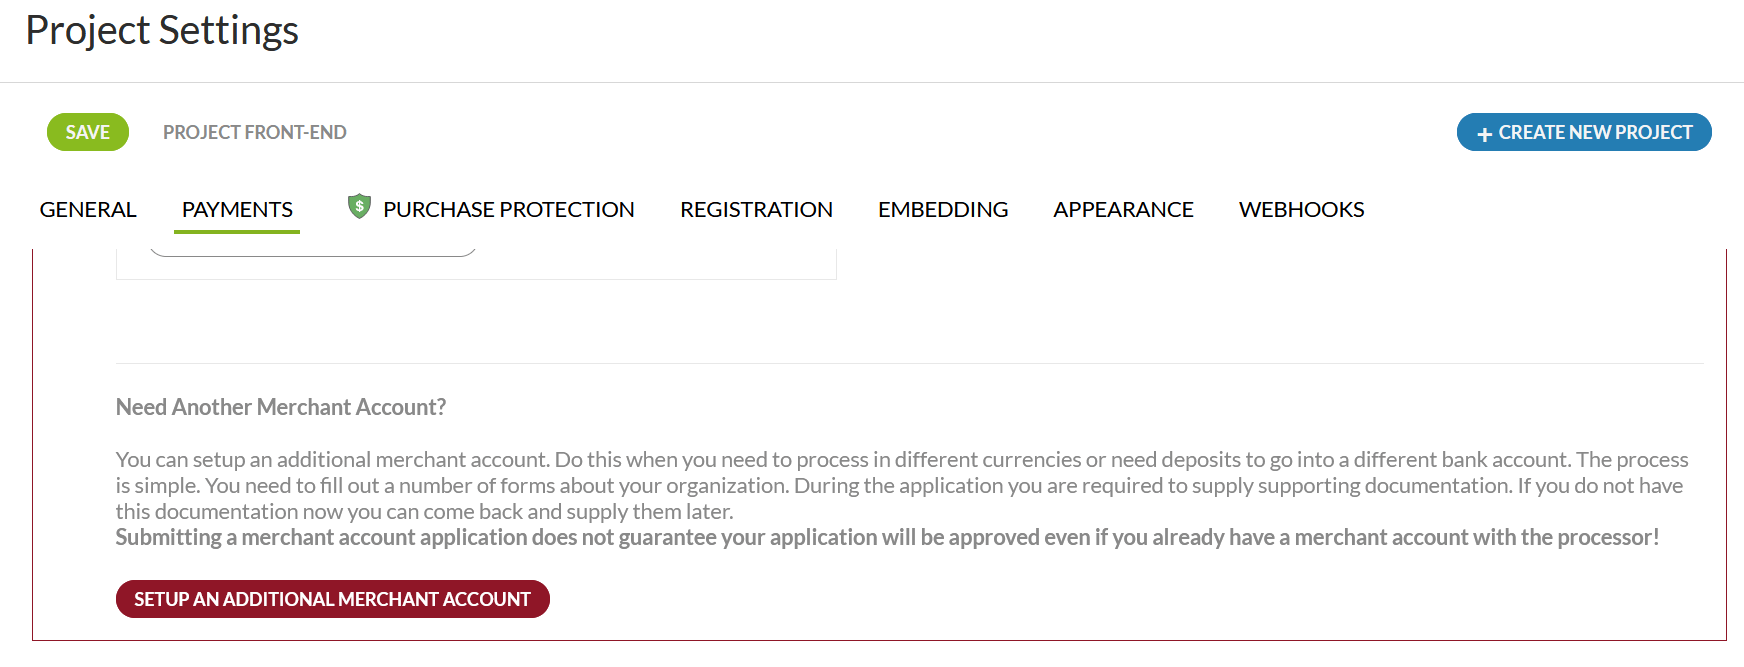
Task: Open the PURCHASE PROTECTION tab label
Action: tap(508, 209)
